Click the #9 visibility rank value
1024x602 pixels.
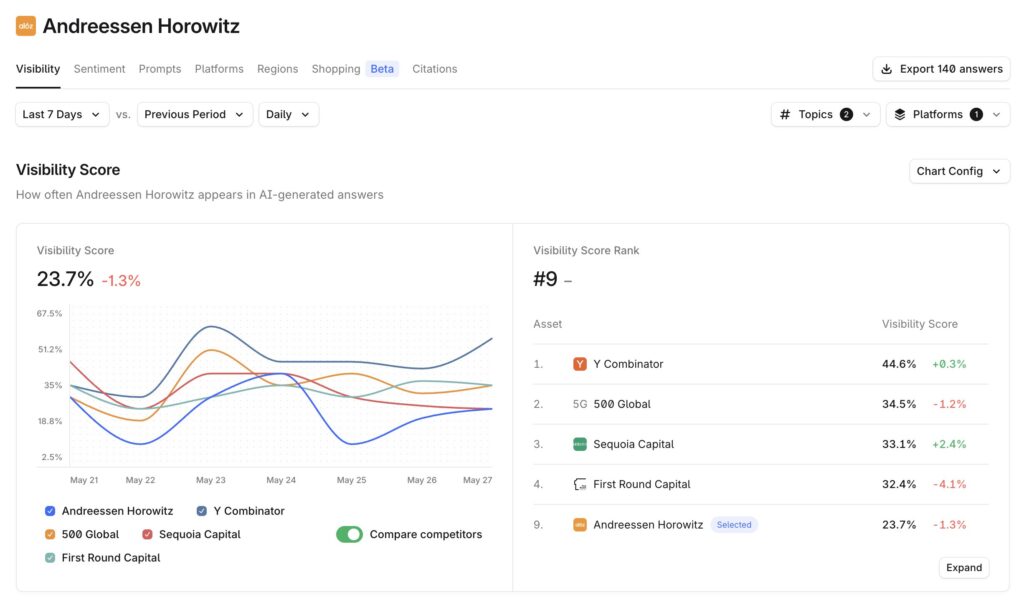[545, 279]
